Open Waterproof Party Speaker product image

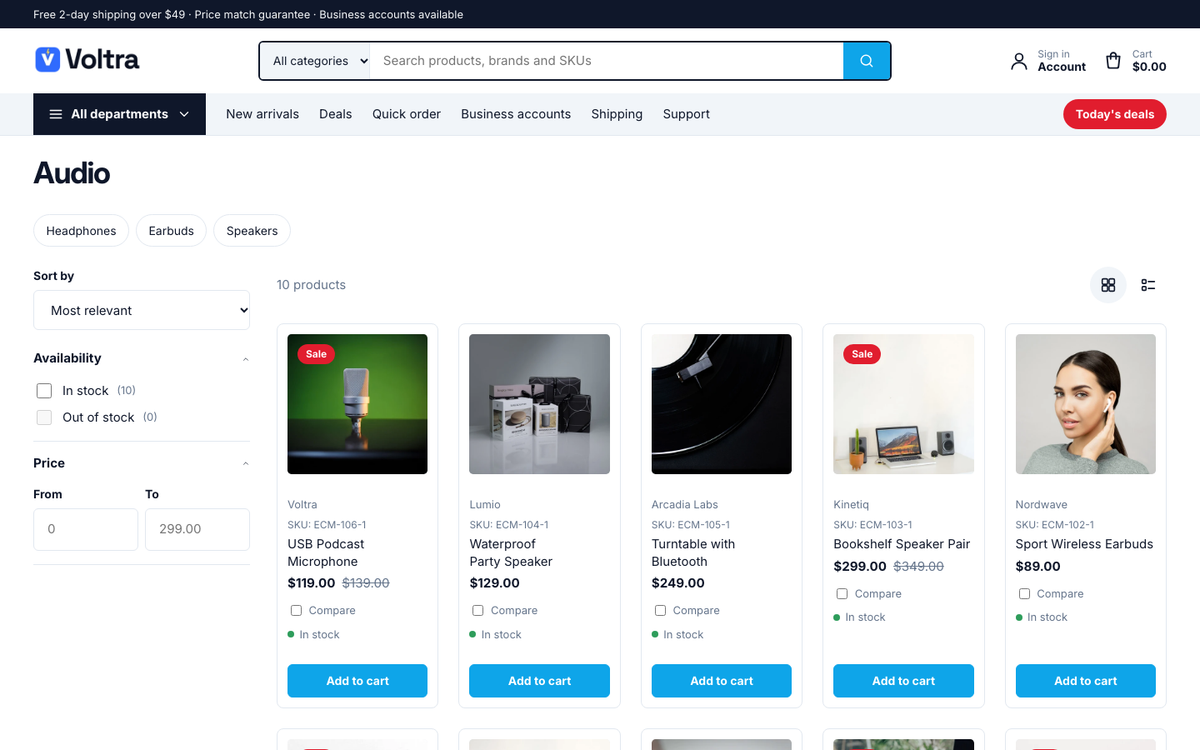point(540,404)
